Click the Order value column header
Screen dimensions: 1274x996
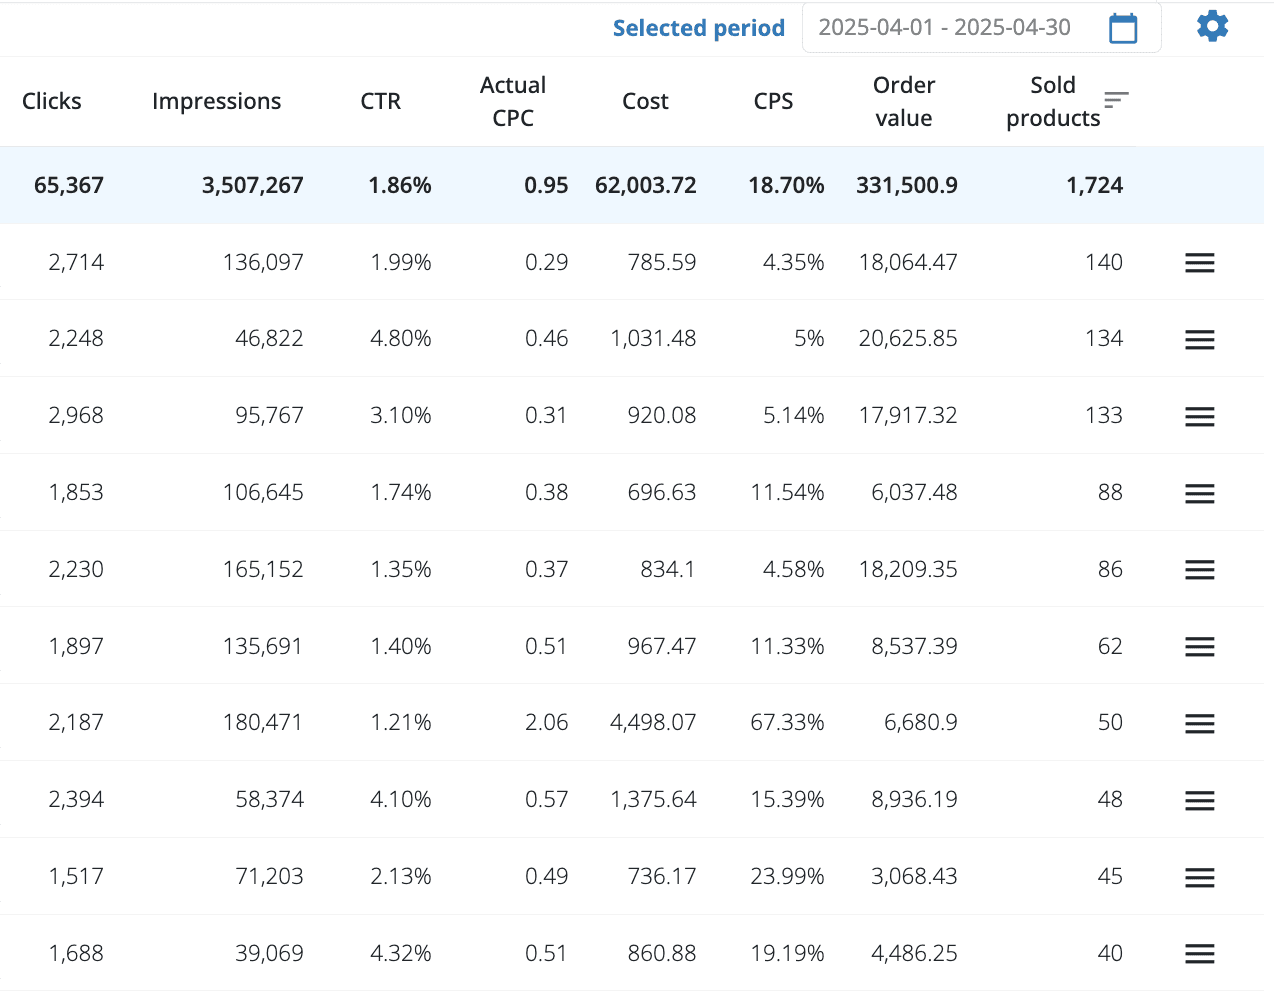(903, 101)
